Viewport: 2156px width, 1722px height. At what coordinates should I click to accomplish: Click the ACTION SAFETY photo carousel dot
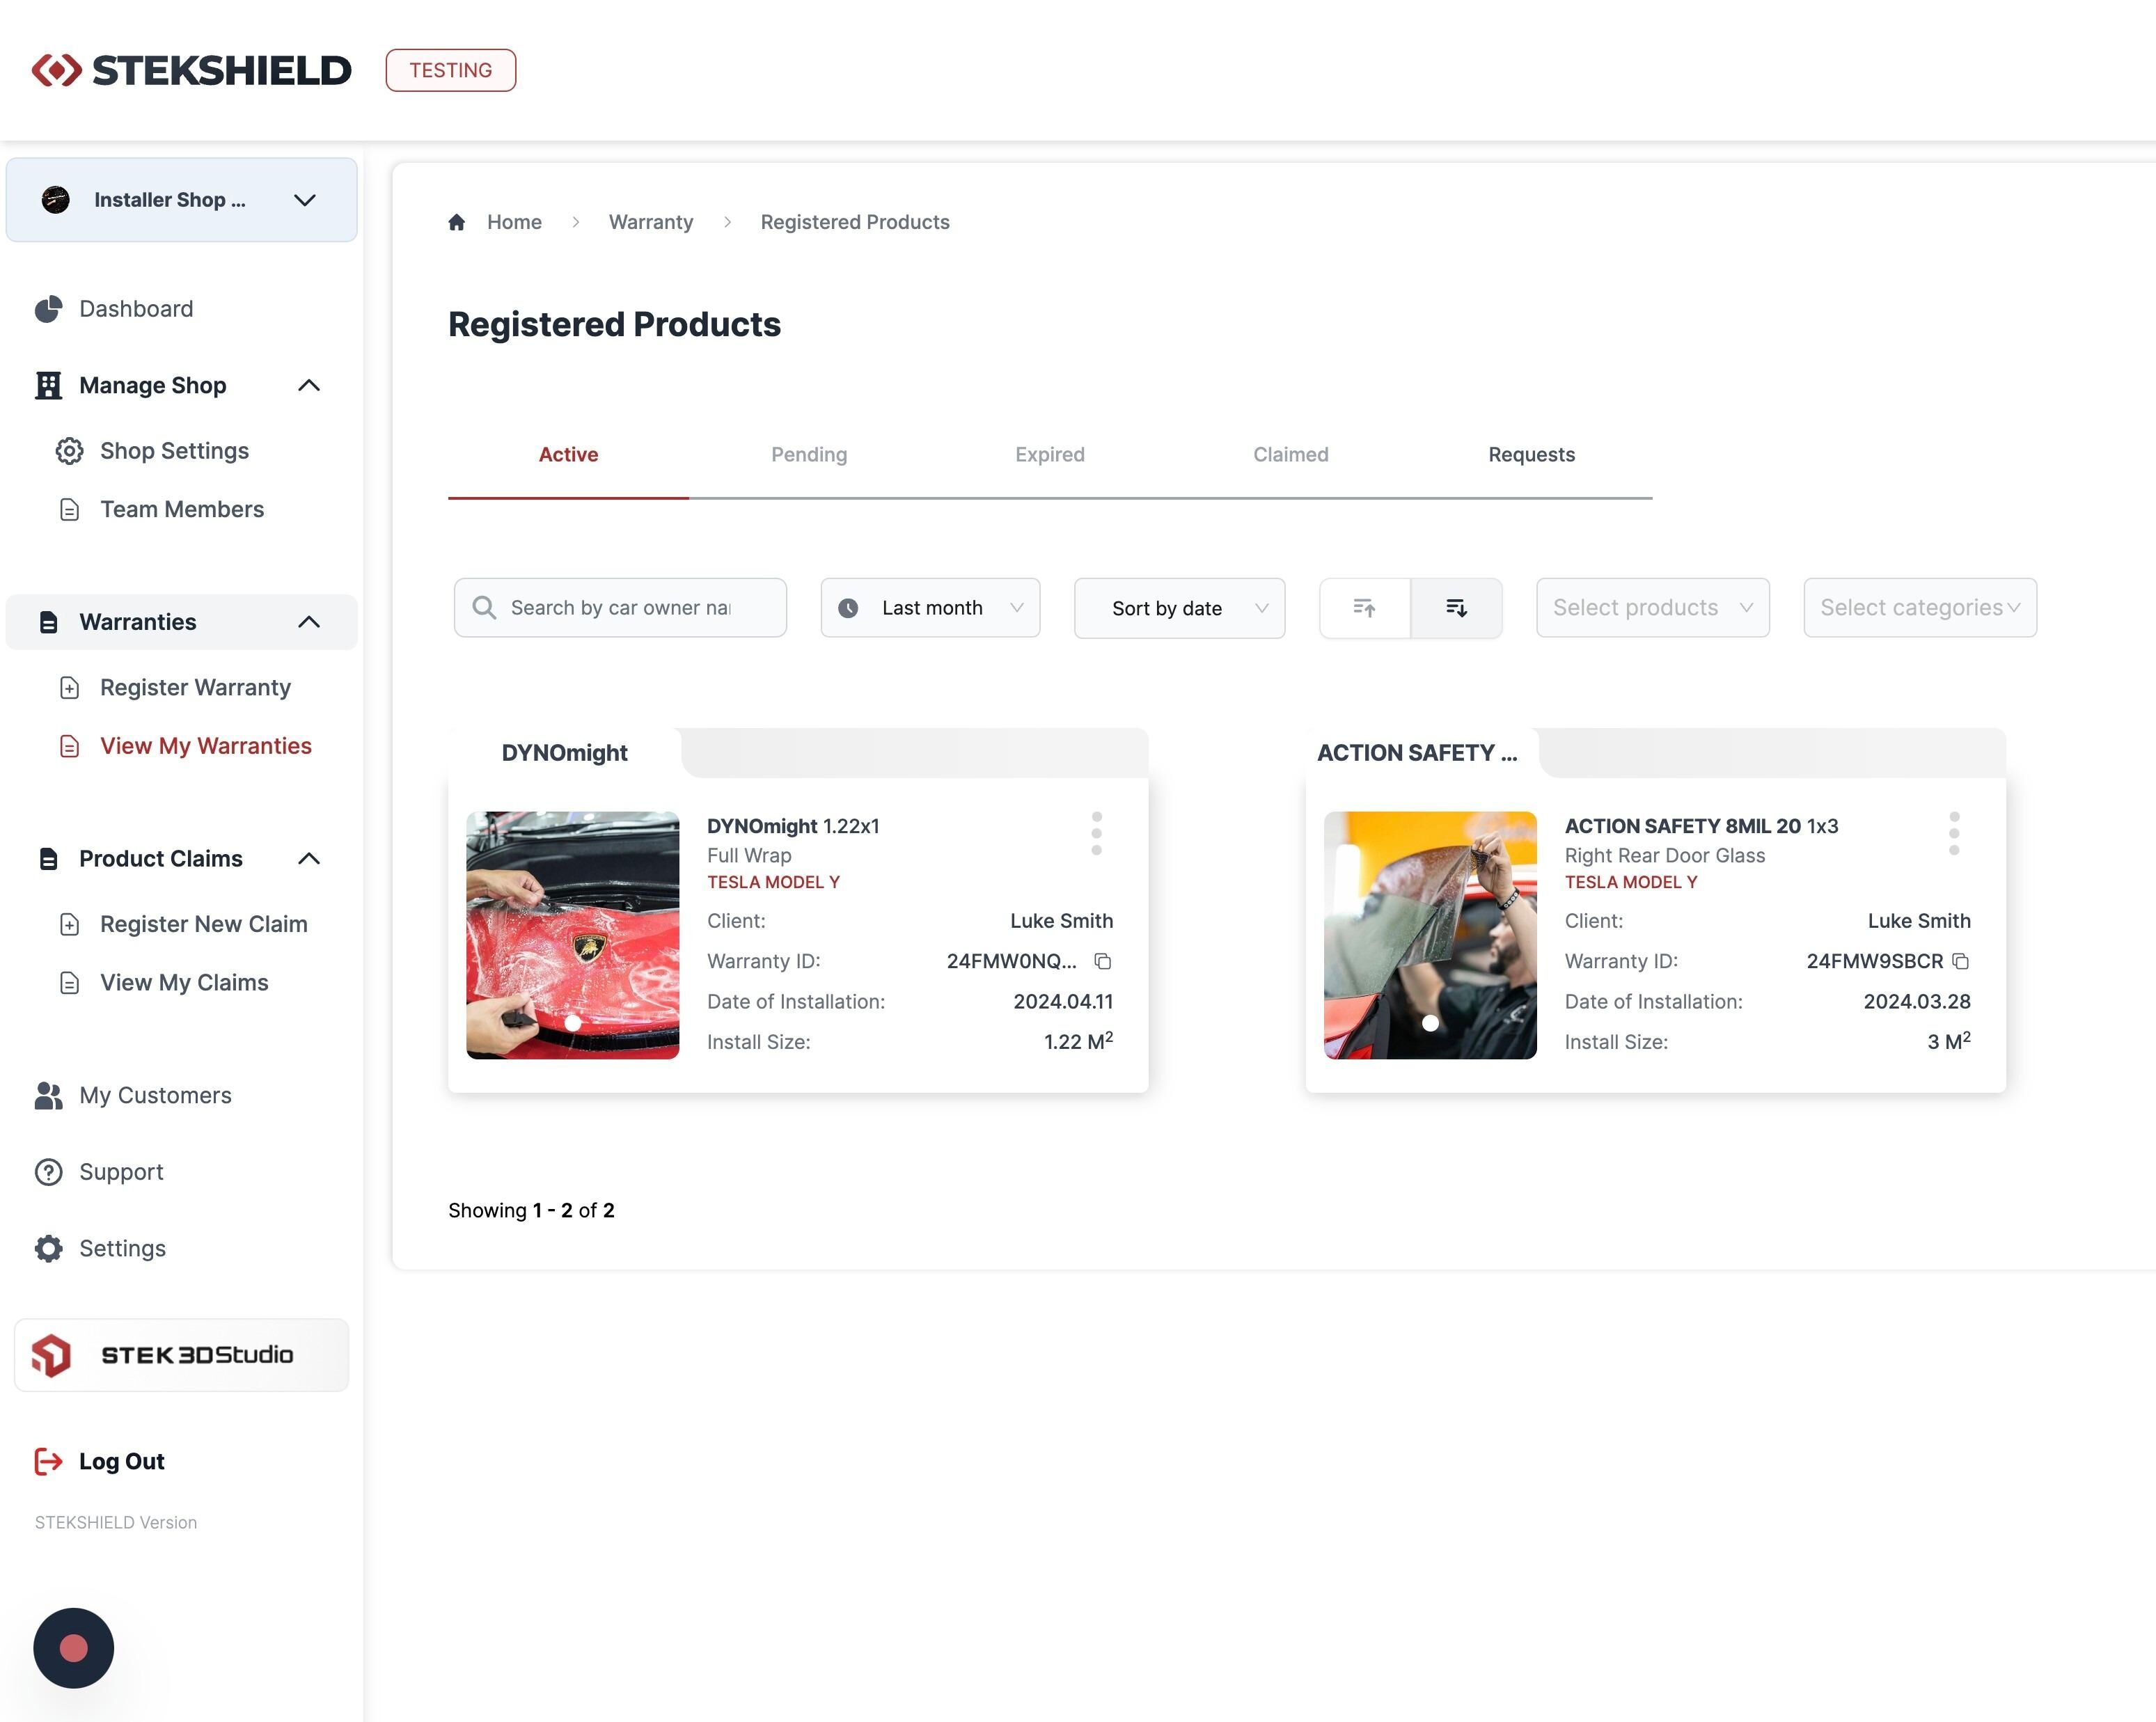pos(1430,1023)
